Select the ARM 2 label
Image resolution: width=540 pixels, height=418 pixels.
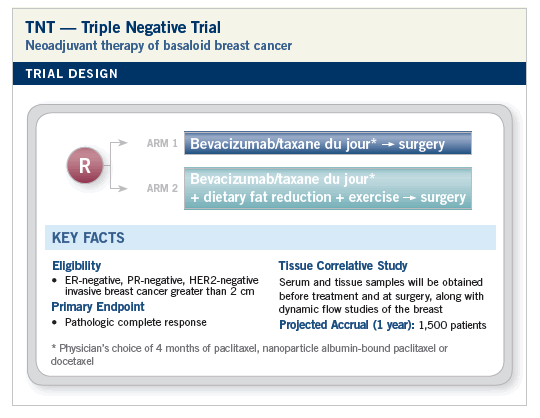162,188
